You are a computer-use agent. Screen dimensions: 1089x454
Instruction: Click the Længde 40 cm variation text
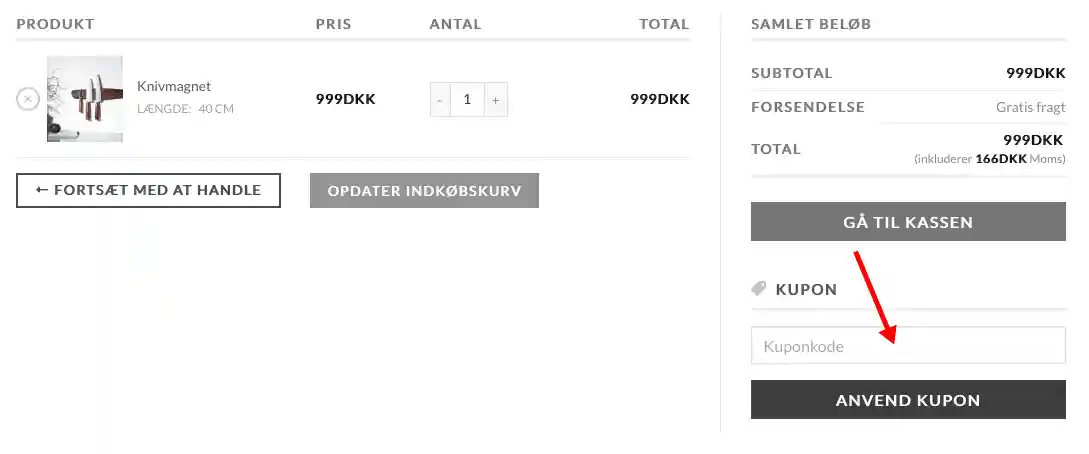(185, 108)
